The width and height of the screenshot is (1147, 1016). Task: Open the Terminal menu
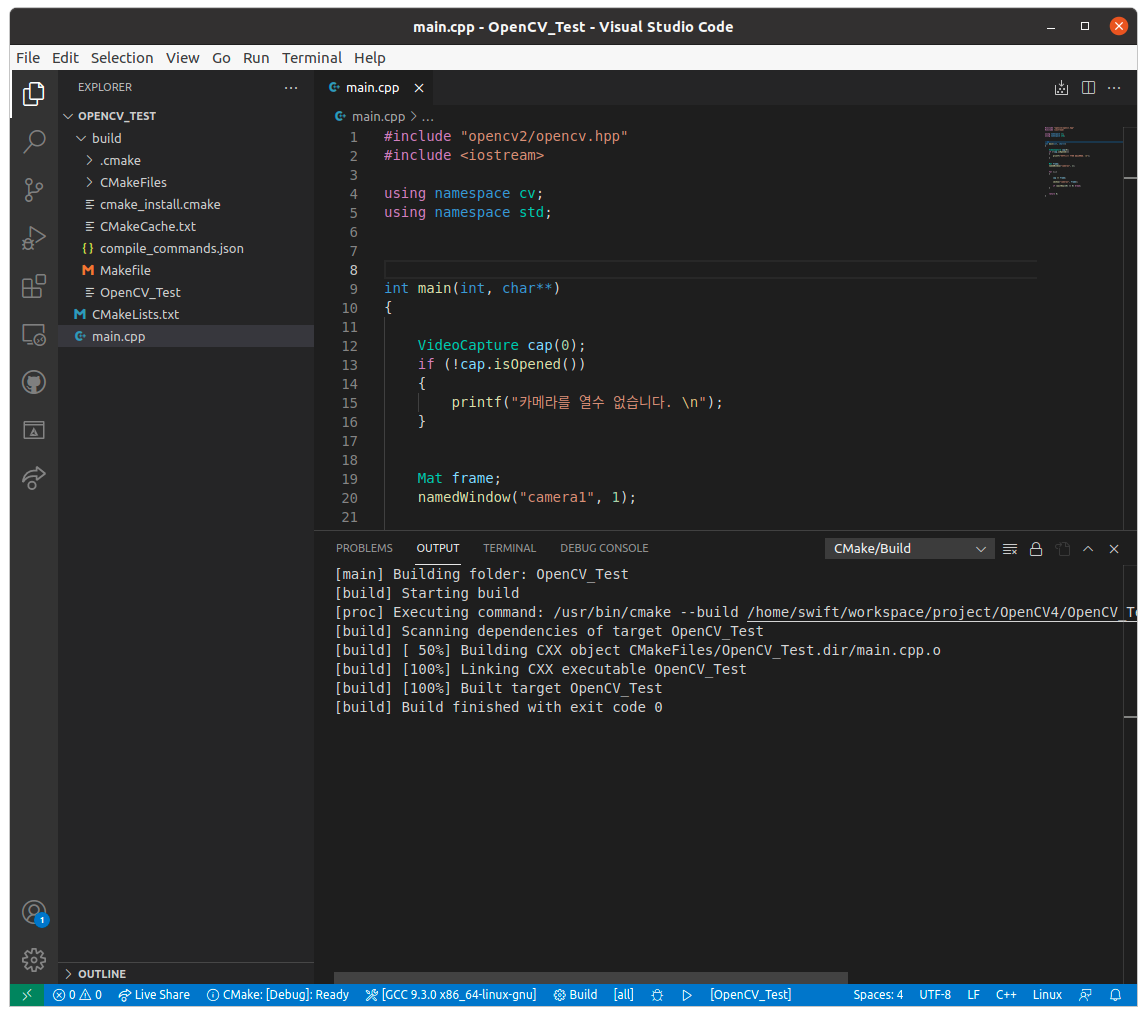point(312,58)
